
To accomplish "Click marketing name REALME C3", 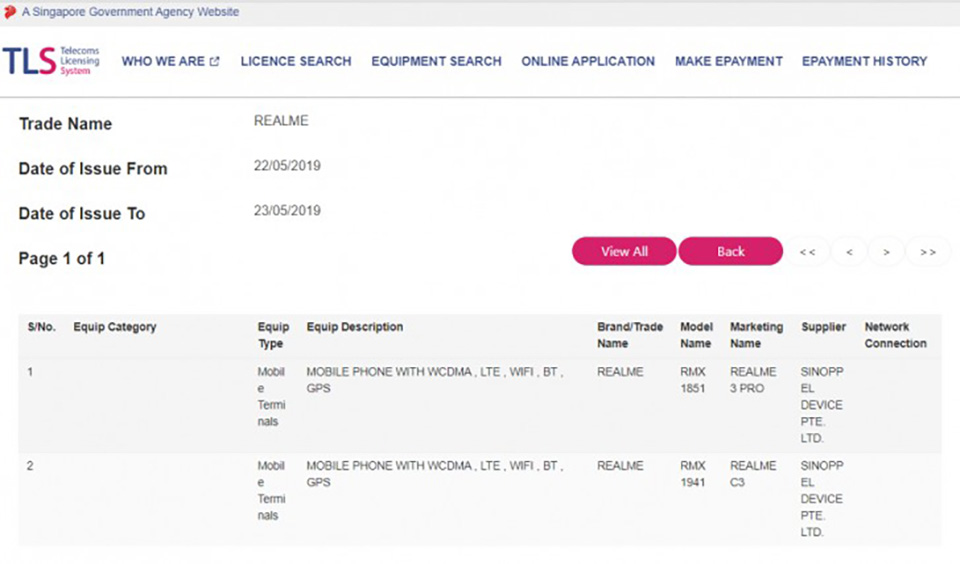I will (752, 474).
